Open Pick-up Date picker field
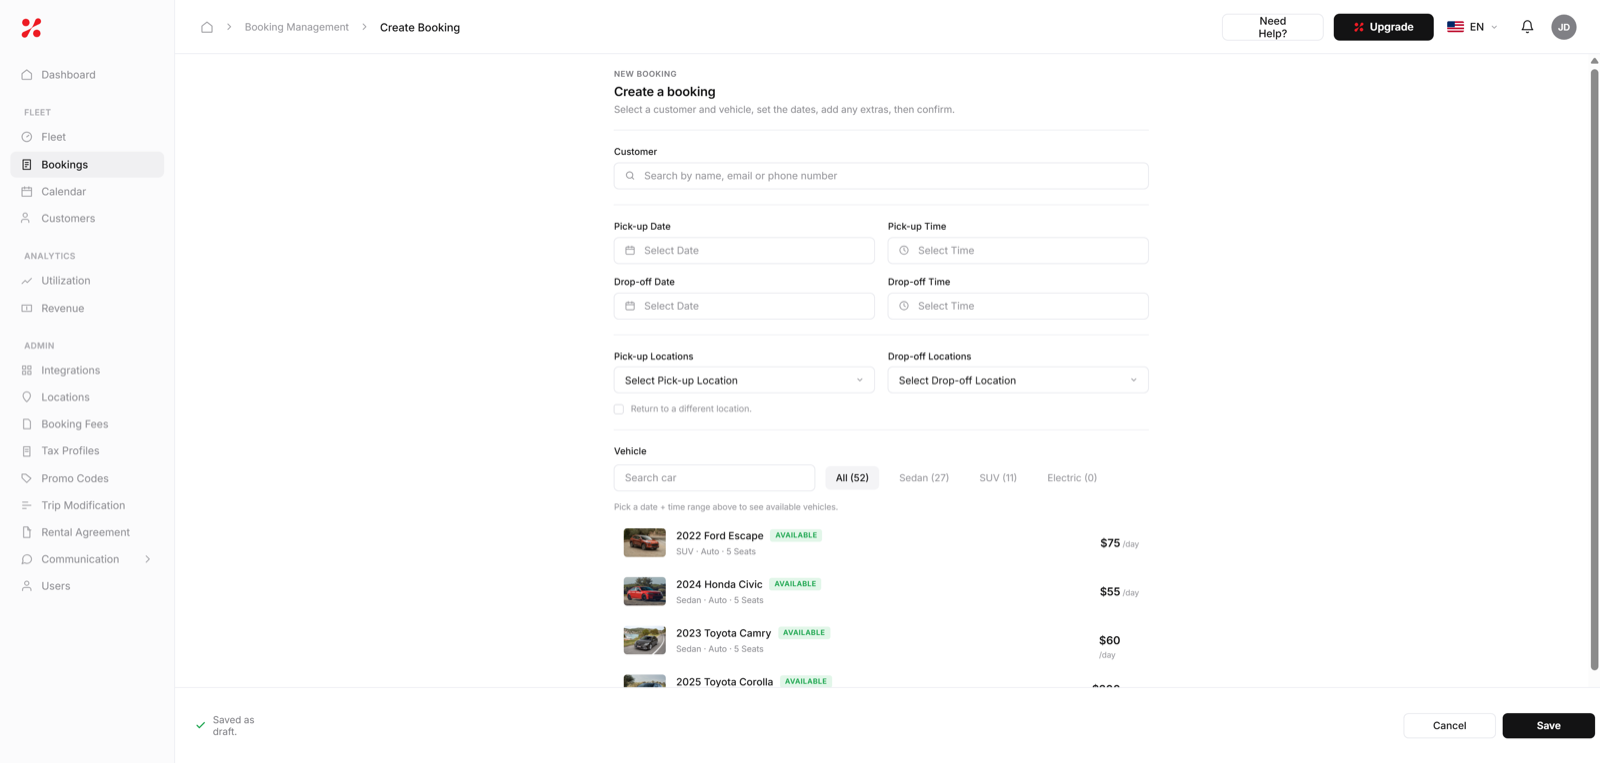Viewport: 1600px width, 763px height. tap(744, 250)
